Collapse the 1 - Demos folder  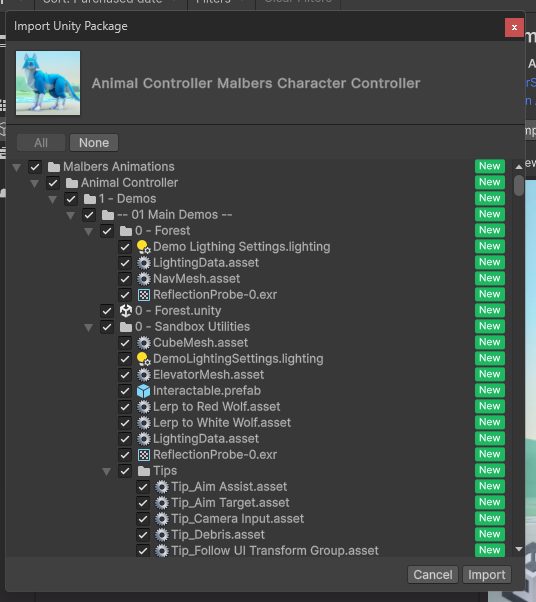[x=53, y=199]
